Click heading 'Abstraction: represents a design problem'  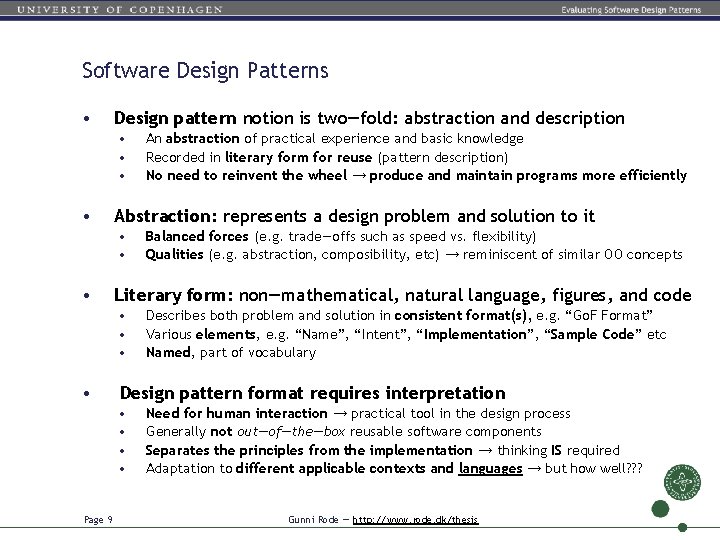pyautogui.click(x=354, y=216)
